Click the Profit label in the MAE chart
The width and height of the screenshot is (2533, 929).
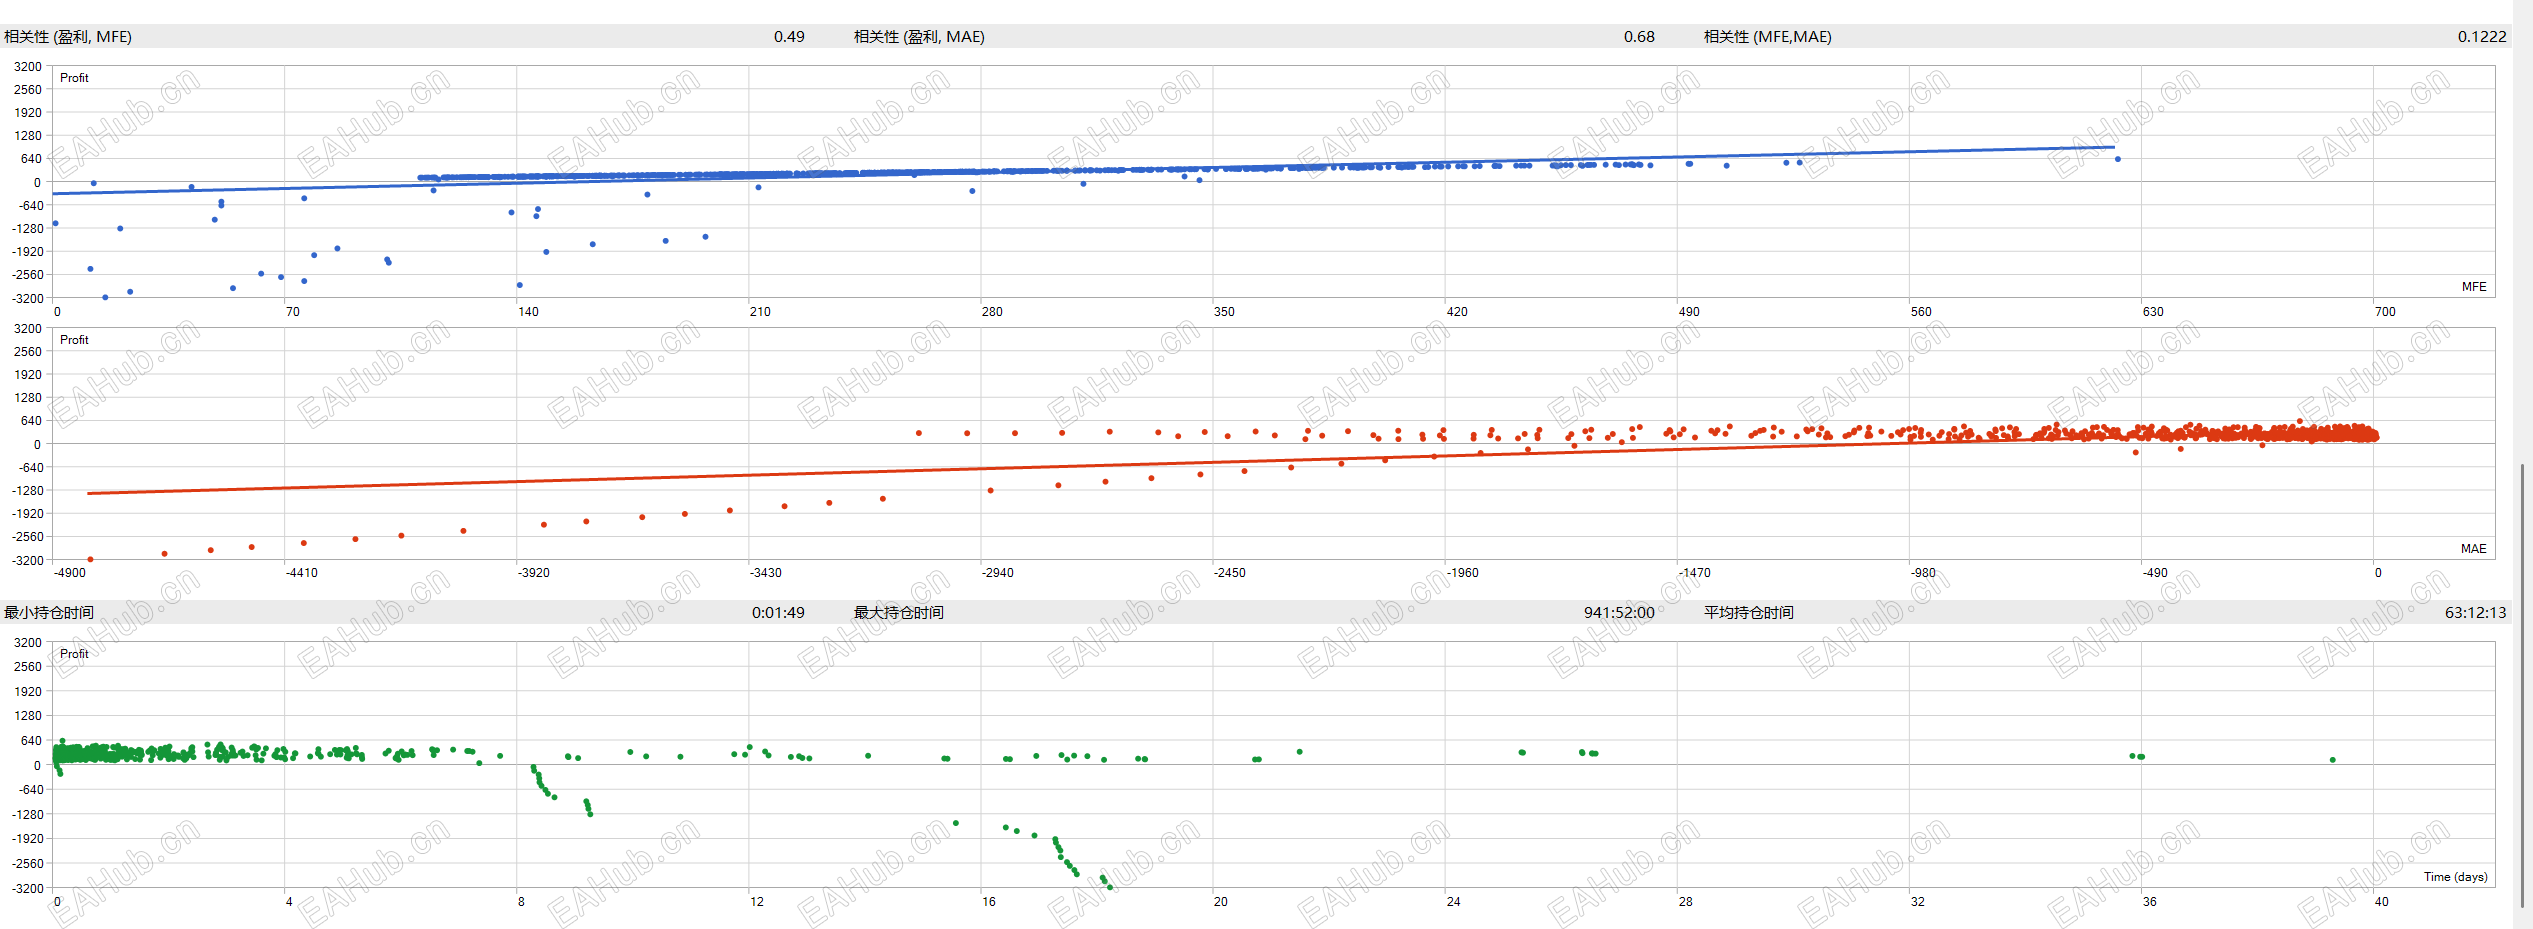pyautogui.click(x=74, y=340)
